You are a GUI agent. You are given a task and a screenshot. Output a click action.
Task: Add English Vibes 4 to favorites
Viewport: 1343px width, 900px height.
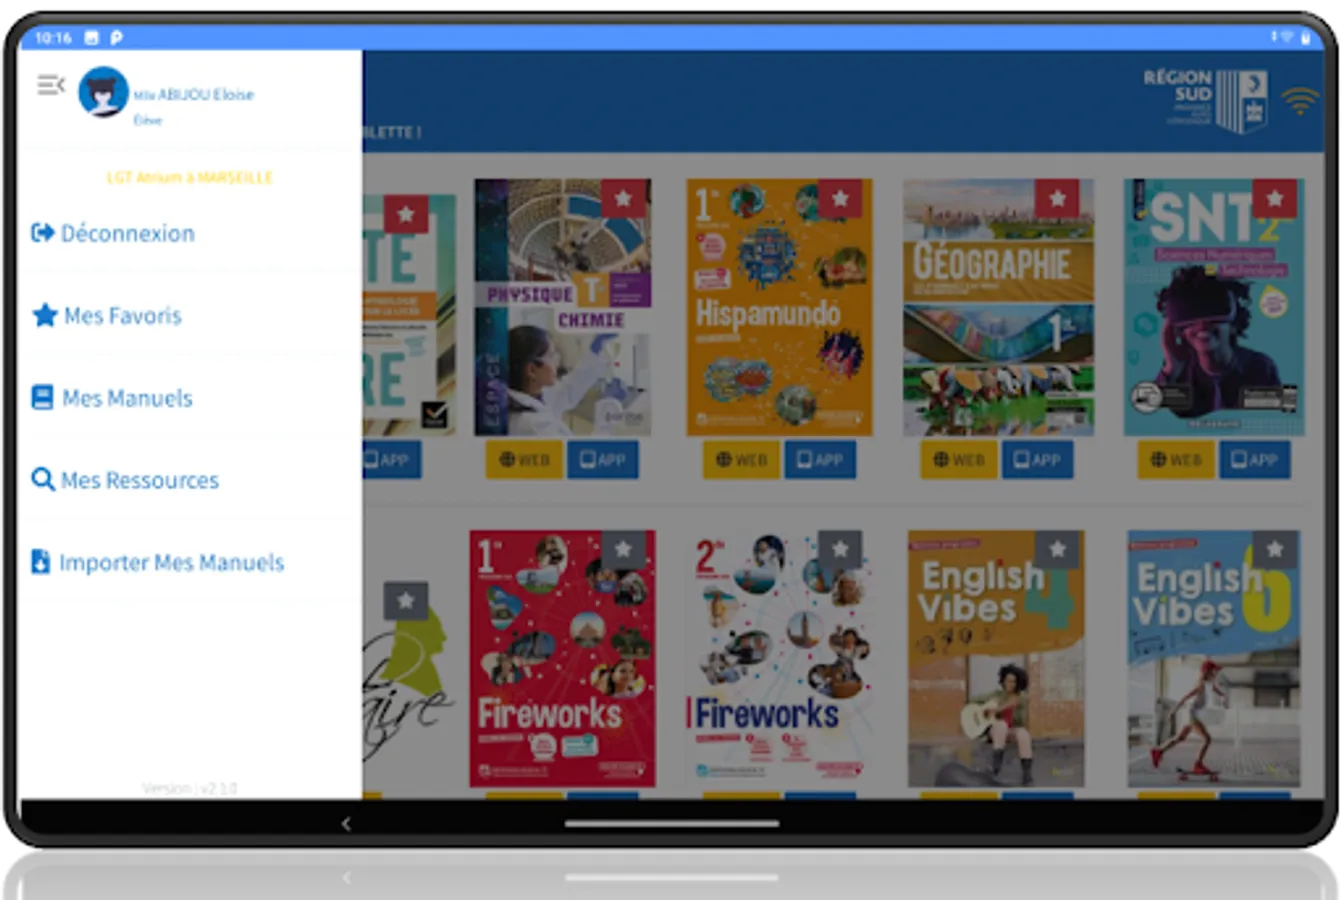[x=1057, y=549]
